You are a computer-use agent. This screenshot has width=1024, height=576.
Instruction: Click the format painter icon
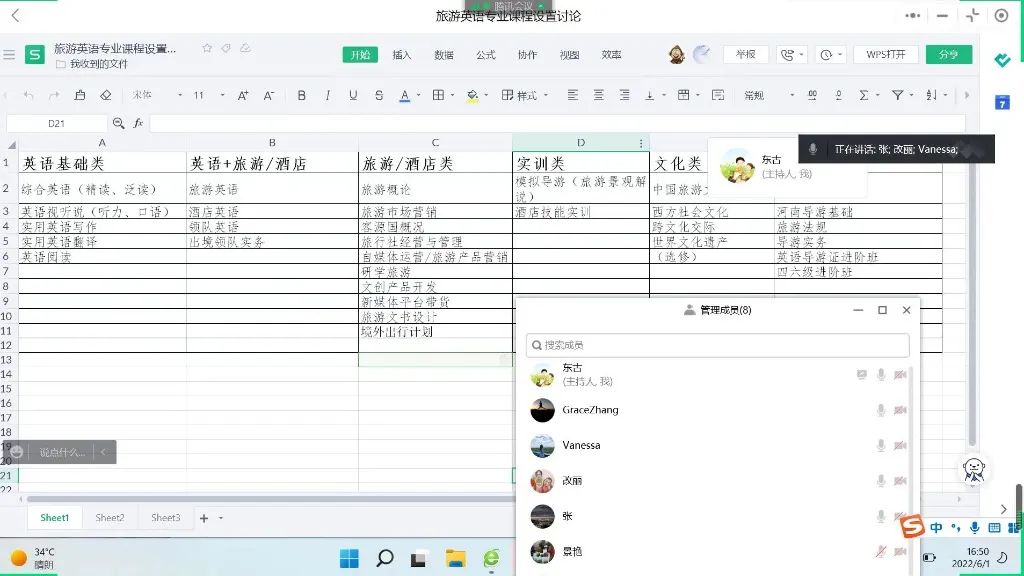(x=80, y=96)
